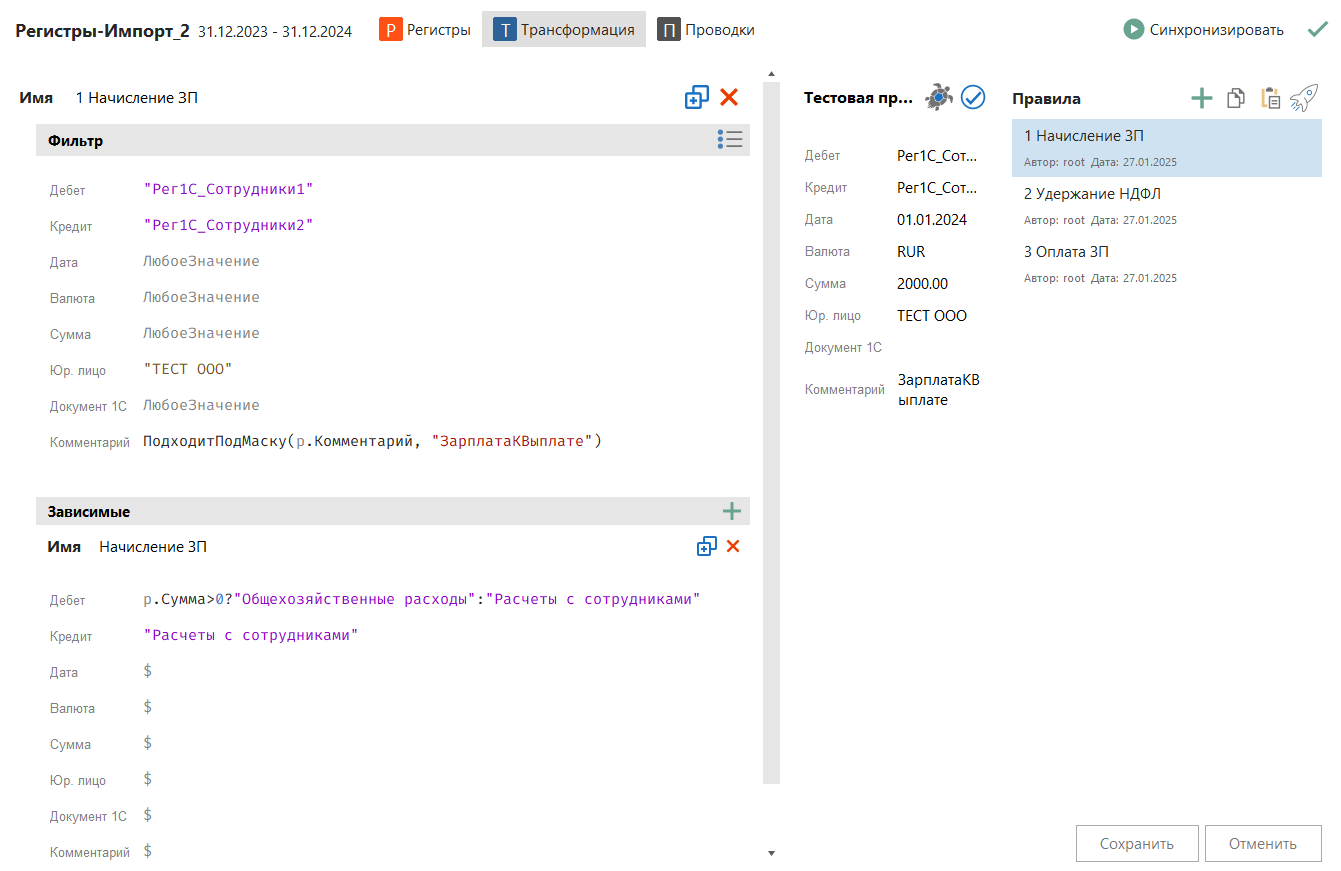The width and height of the screenshot is (1341, 871).
Task: Open the Фильтр list options menu
Action: pos(730,140)
